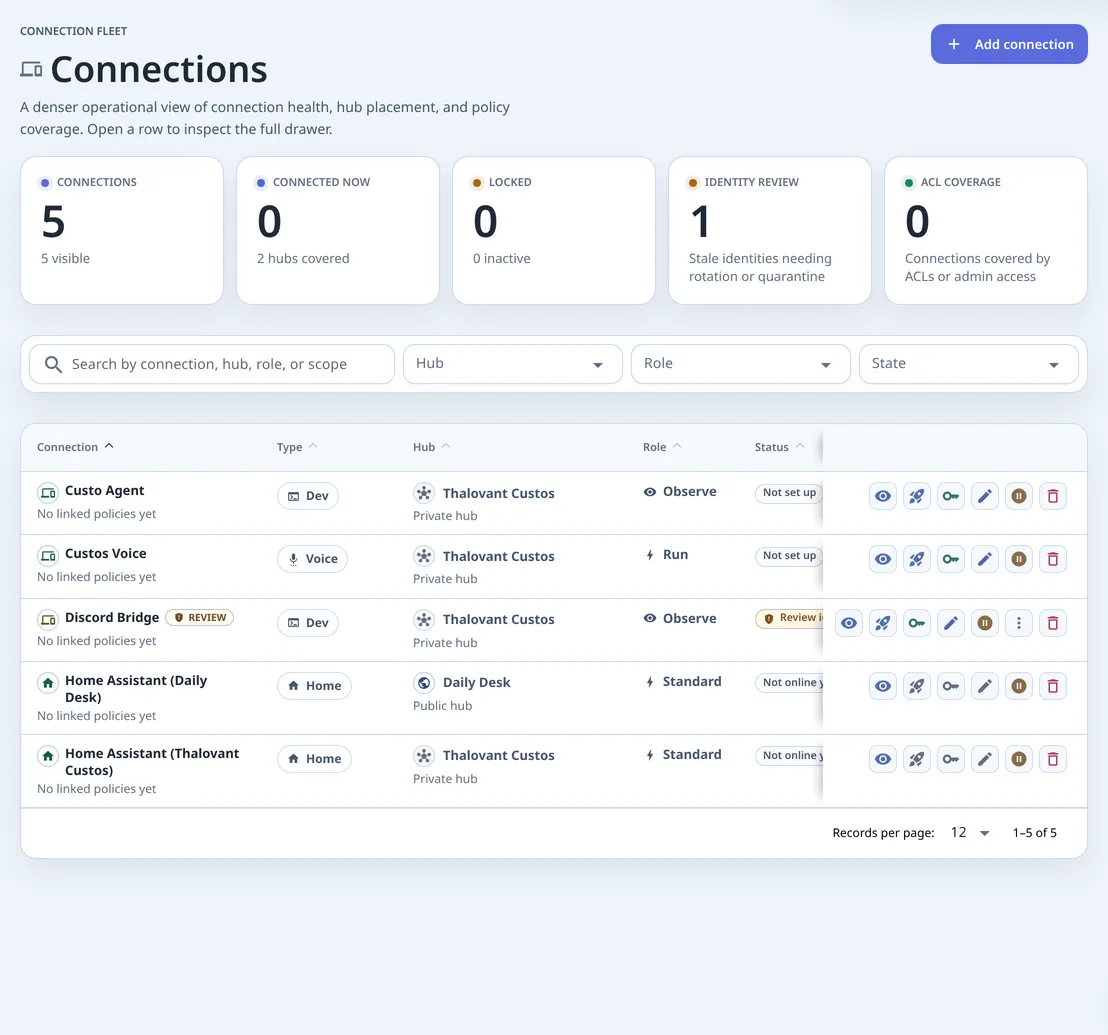Pause Home Assistant (Thalovant Custos) connection
This screenshot has width=1108, height=1035.
[1018, 759]
